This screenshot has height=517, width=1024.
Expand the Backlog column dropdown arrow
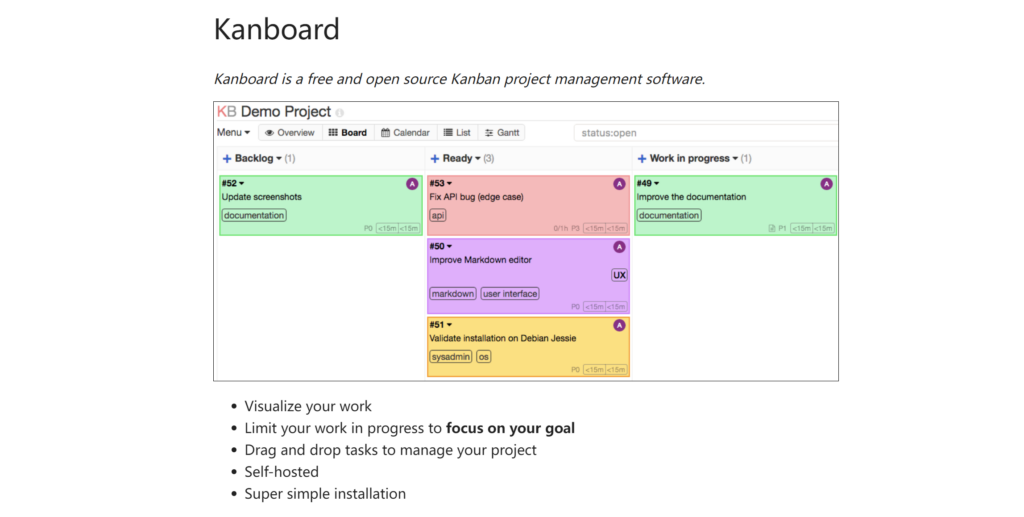point(277,158)
